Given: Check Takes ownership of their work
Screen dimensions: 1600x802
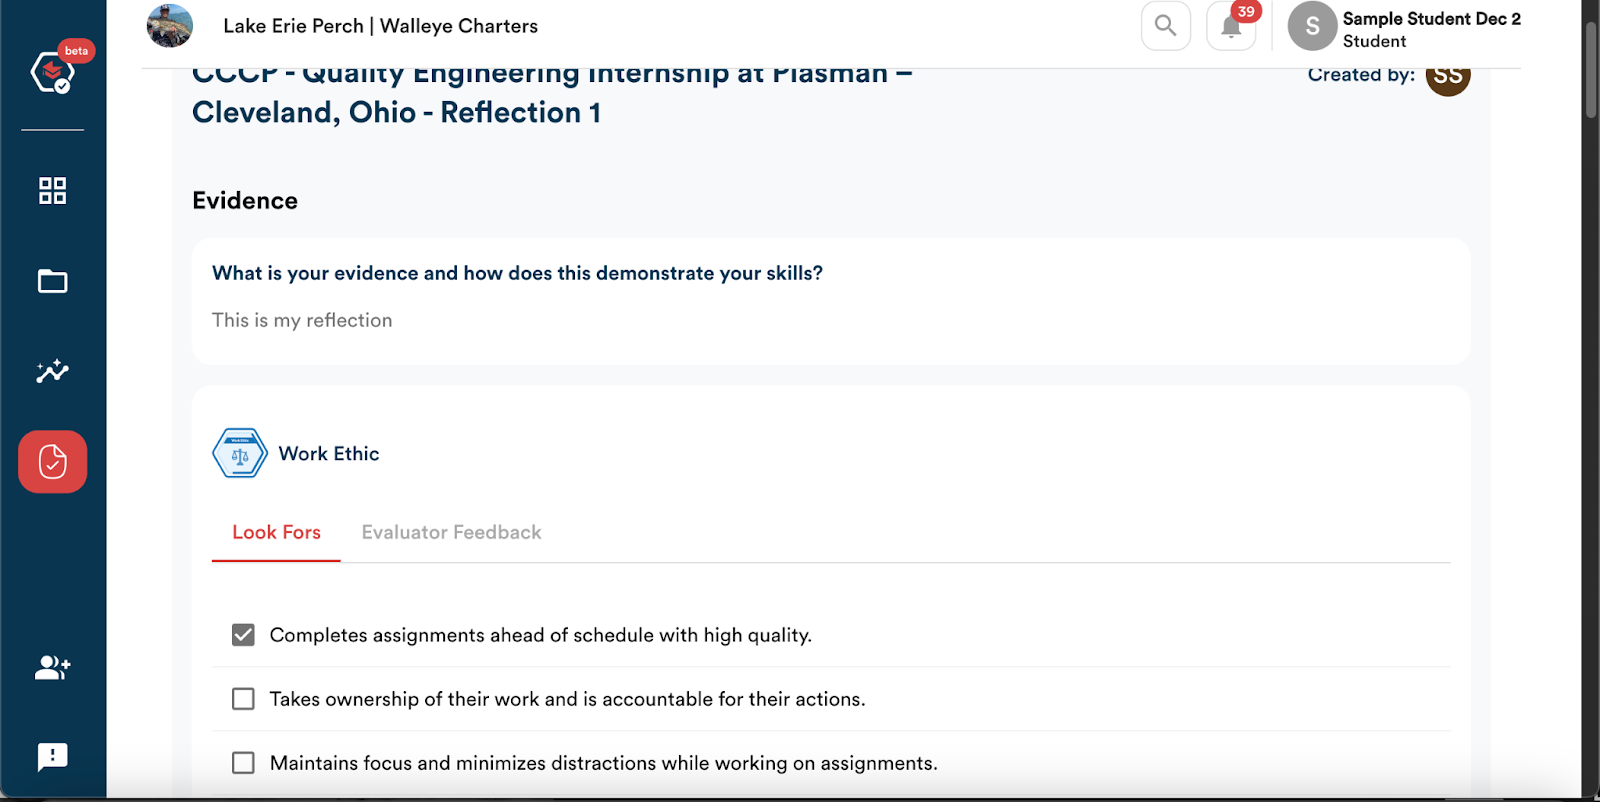Looking at the screenshot, I should click(x=243, y=699).
